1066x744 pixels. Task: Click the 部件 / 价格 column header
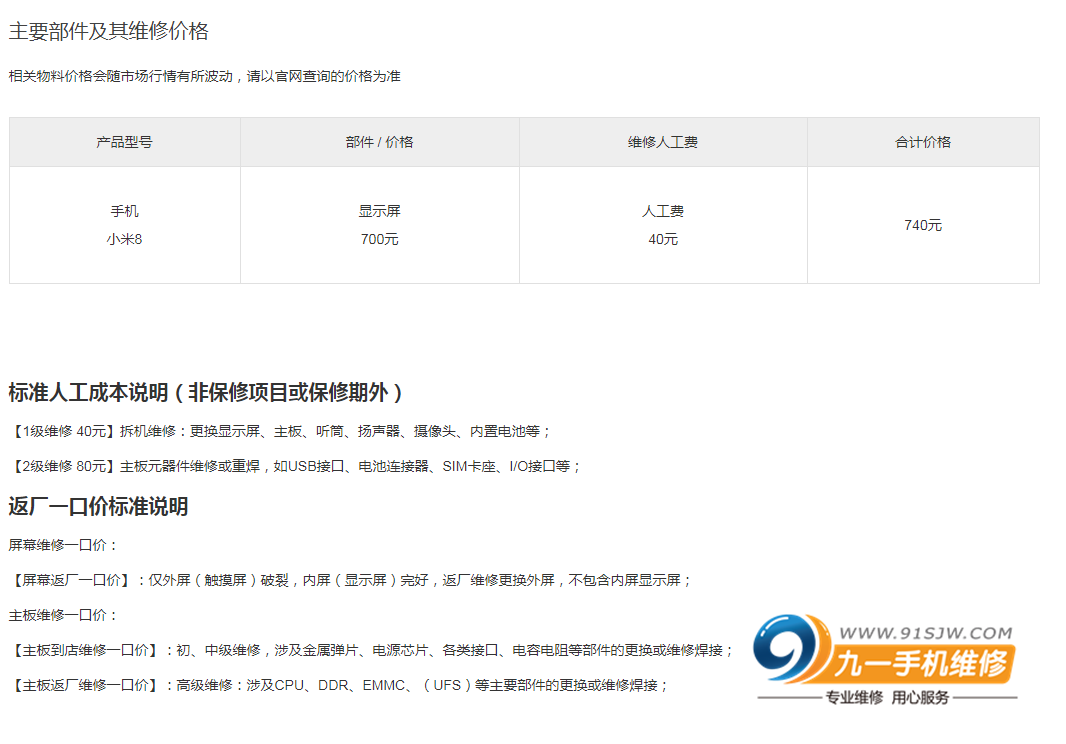coord(379,142)
